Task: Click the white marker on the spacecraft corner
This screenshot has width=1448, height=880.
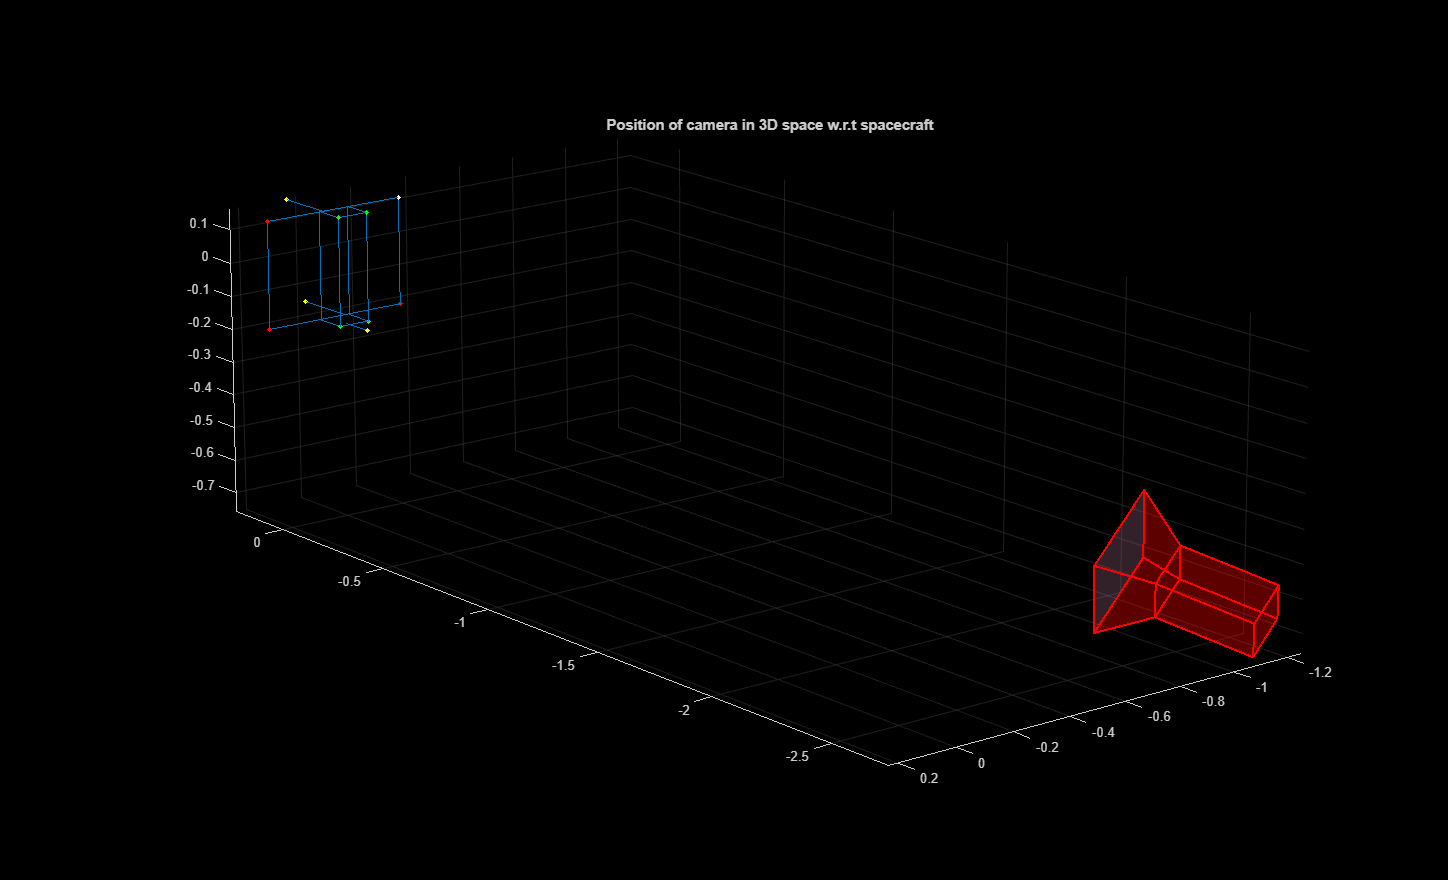Action: pyautogui.click(x=399, y=197)
